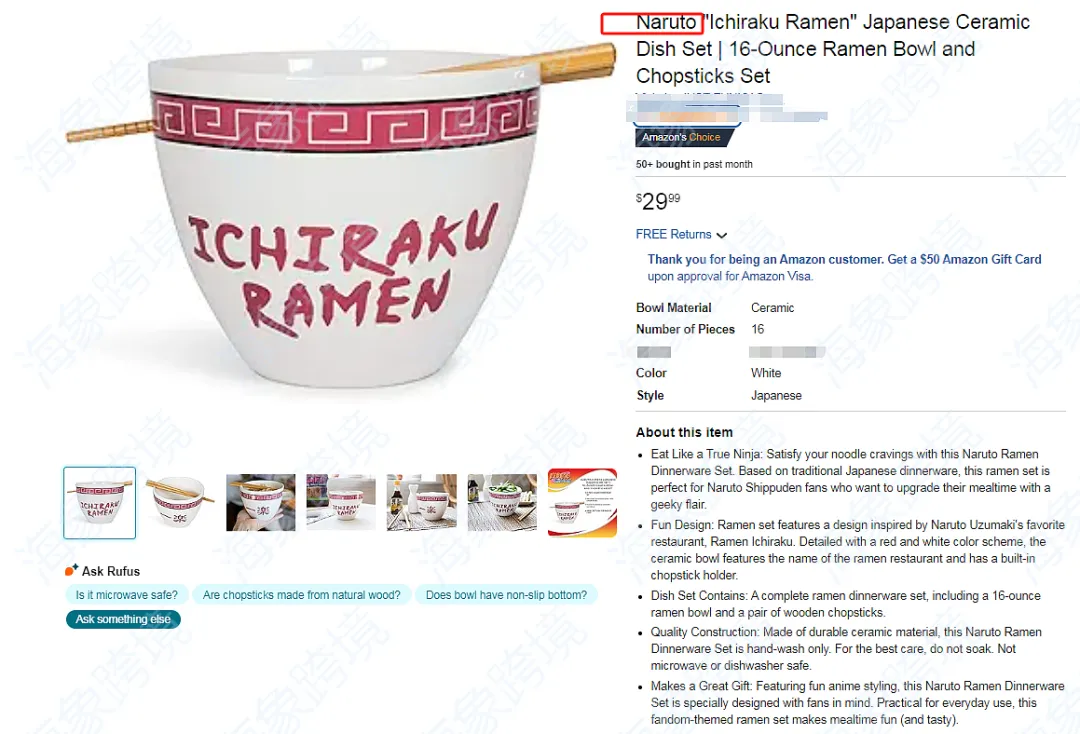The image size is (1080, 734).
Task: Open fifth thumbnail with sauce bottle scene
Action: tap(422, 503)
